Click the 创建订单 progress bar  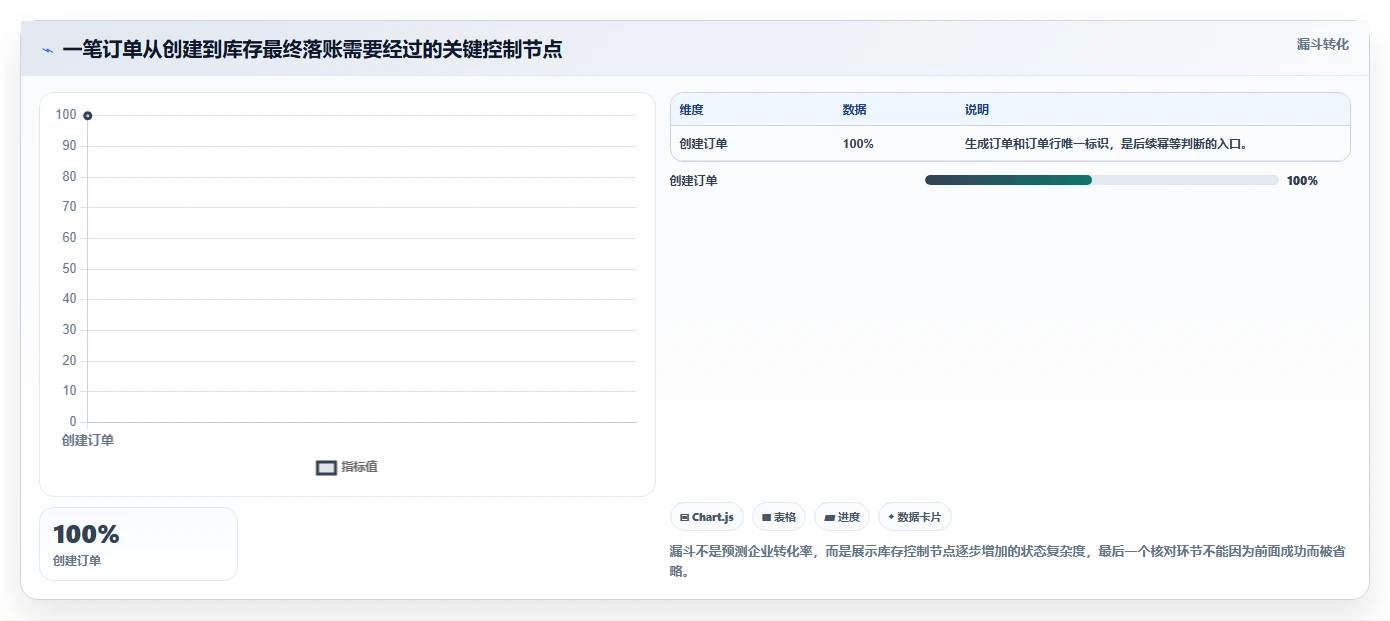1102,180
